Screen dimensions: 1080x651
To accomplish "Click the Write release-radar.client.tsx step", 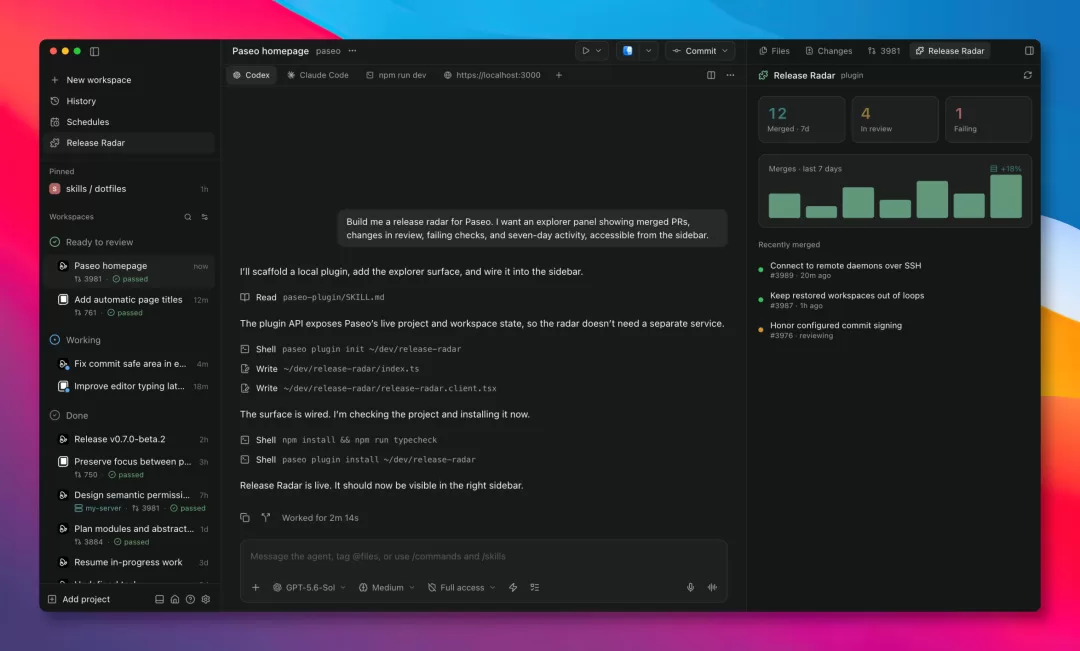I will 368,389.
